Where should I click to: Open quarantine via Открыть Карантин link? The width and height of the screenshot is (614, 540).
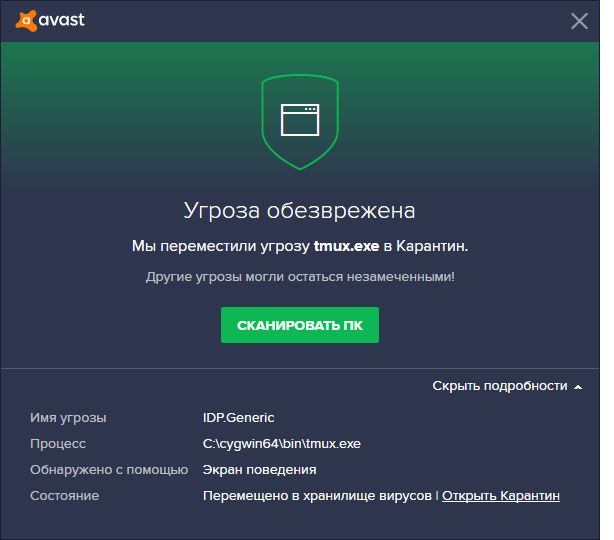501,496
